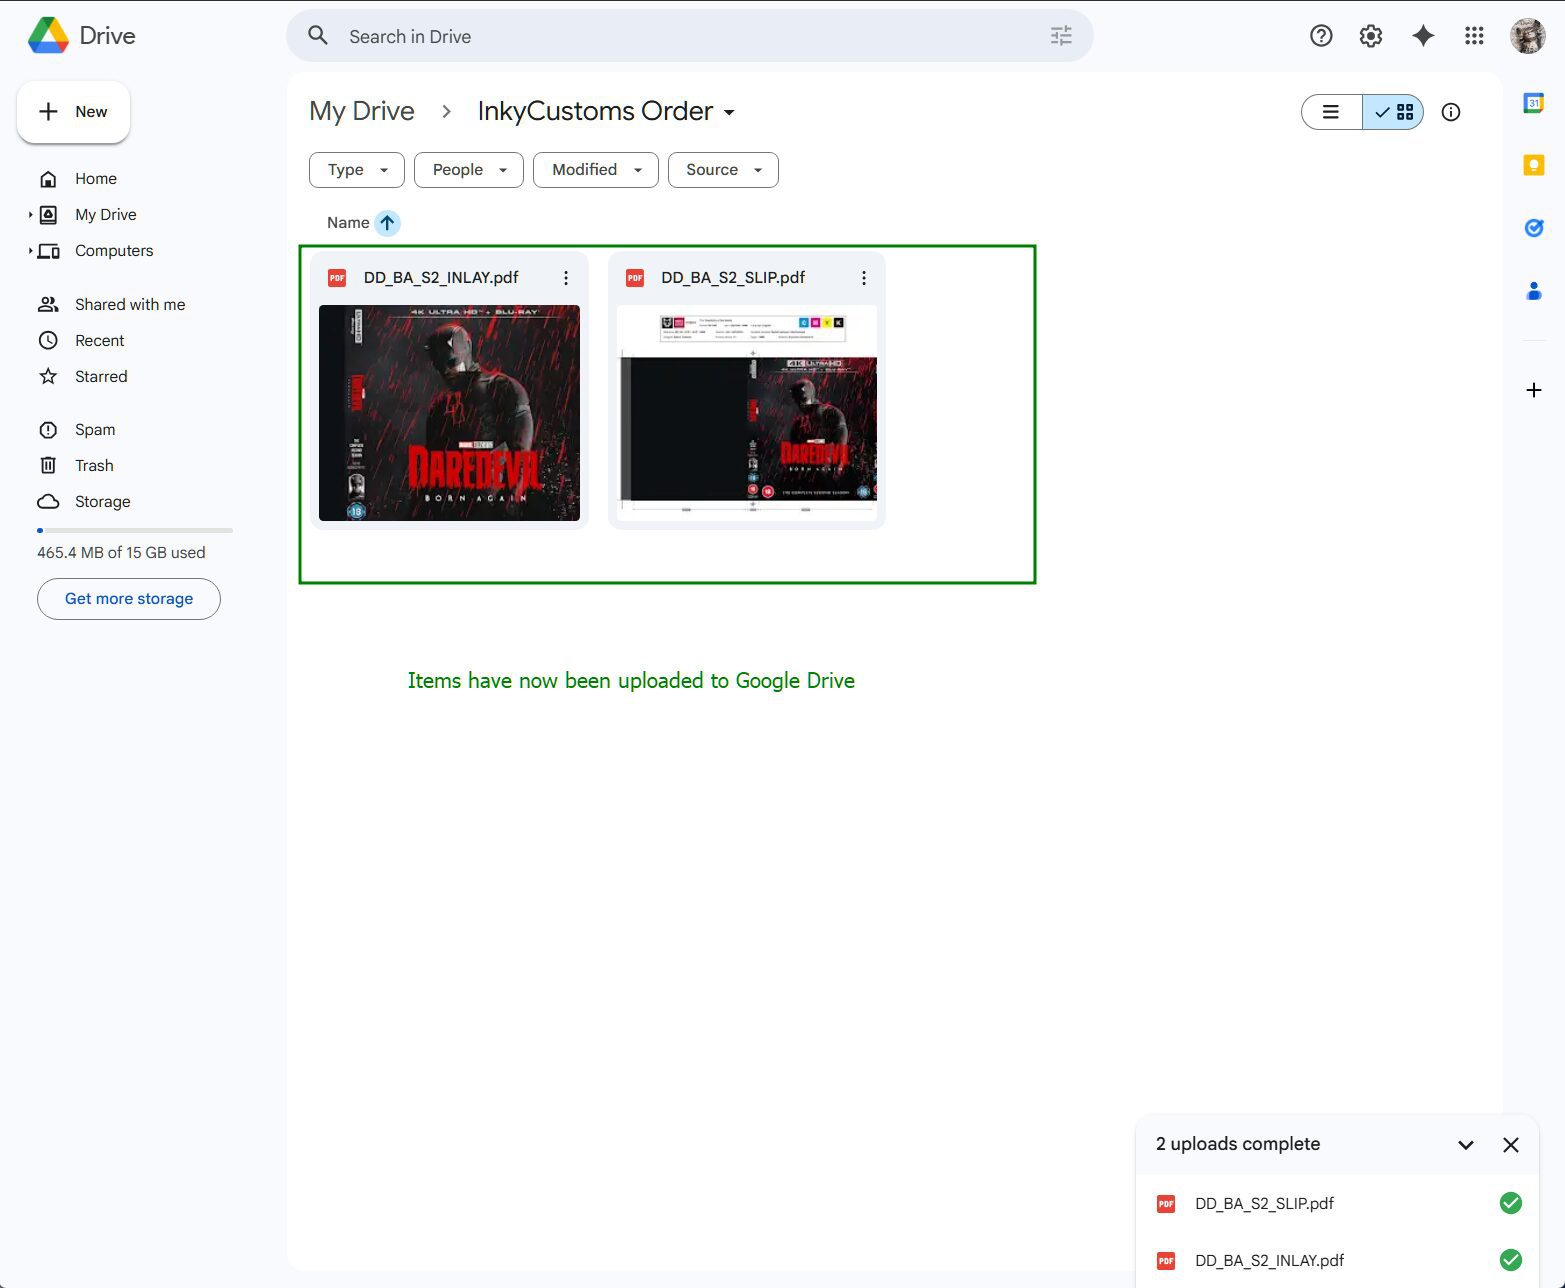This screenshot has width=1565, height=1288.
Task: Reverse sort direction arrow next to Name
Action: [x=387, y=223]
